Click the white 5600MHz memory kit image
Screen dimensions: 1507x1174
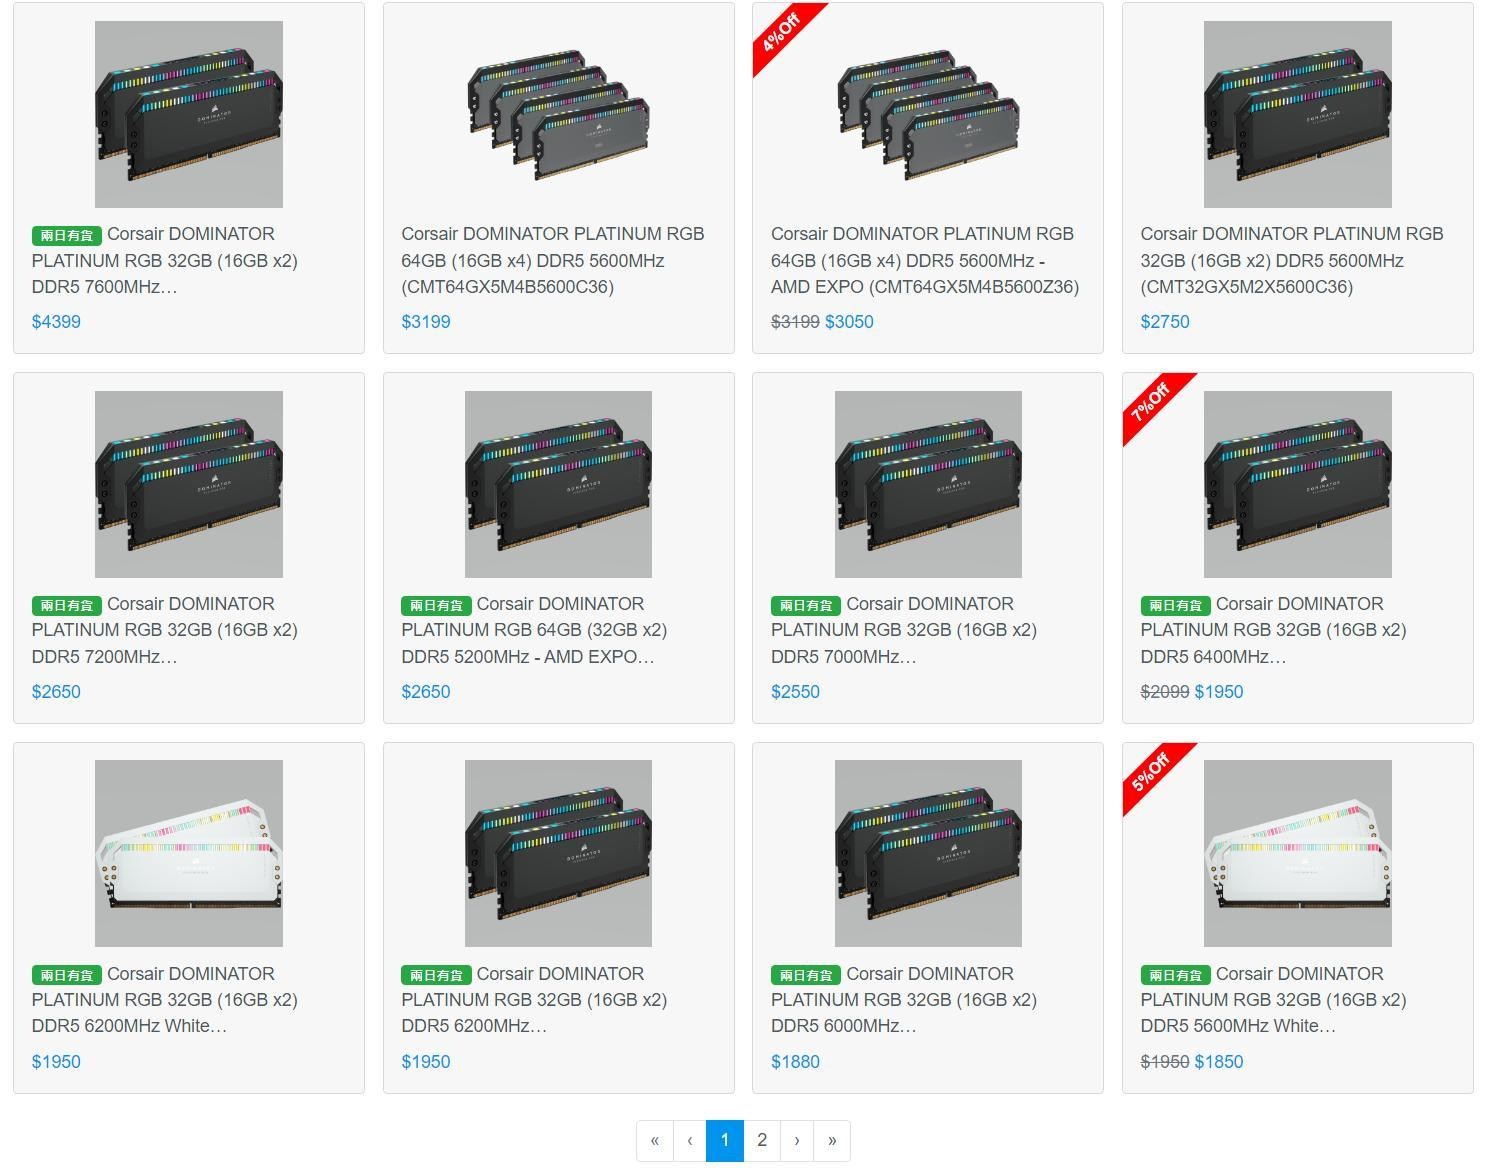[x=1297, y=853]
